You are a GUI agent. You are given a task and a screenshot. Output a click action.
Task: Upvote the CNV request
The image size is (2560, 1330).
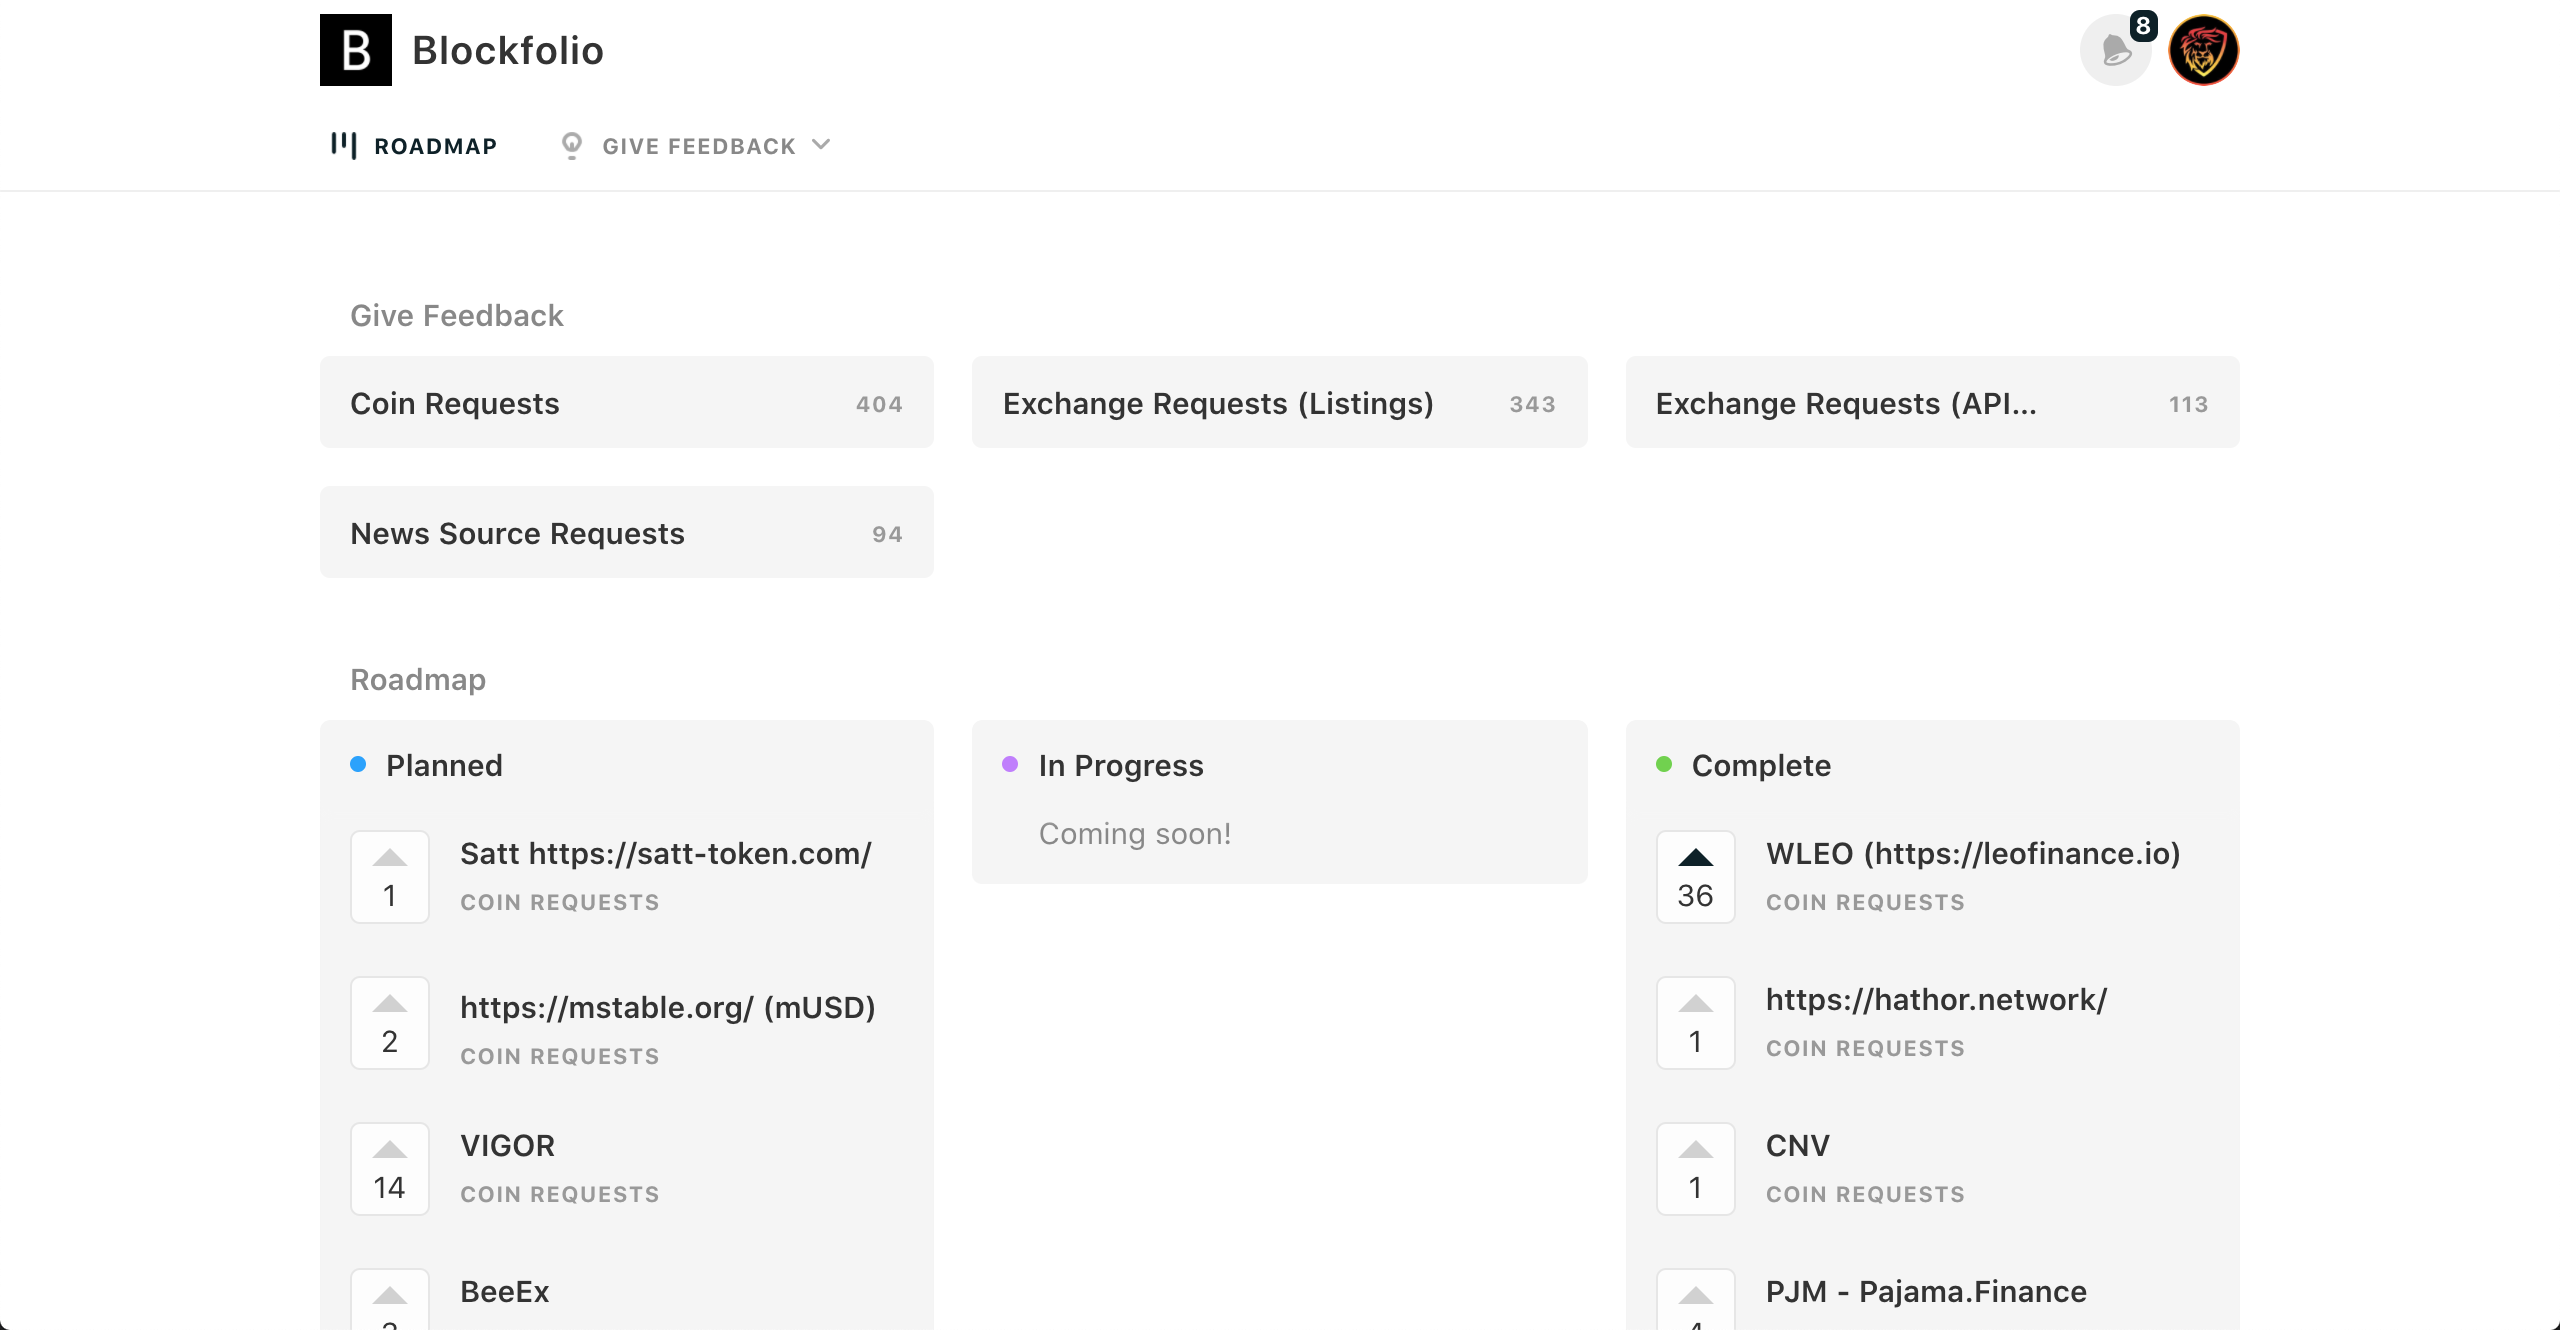pyautogui.click(x=1696, y=1169)
